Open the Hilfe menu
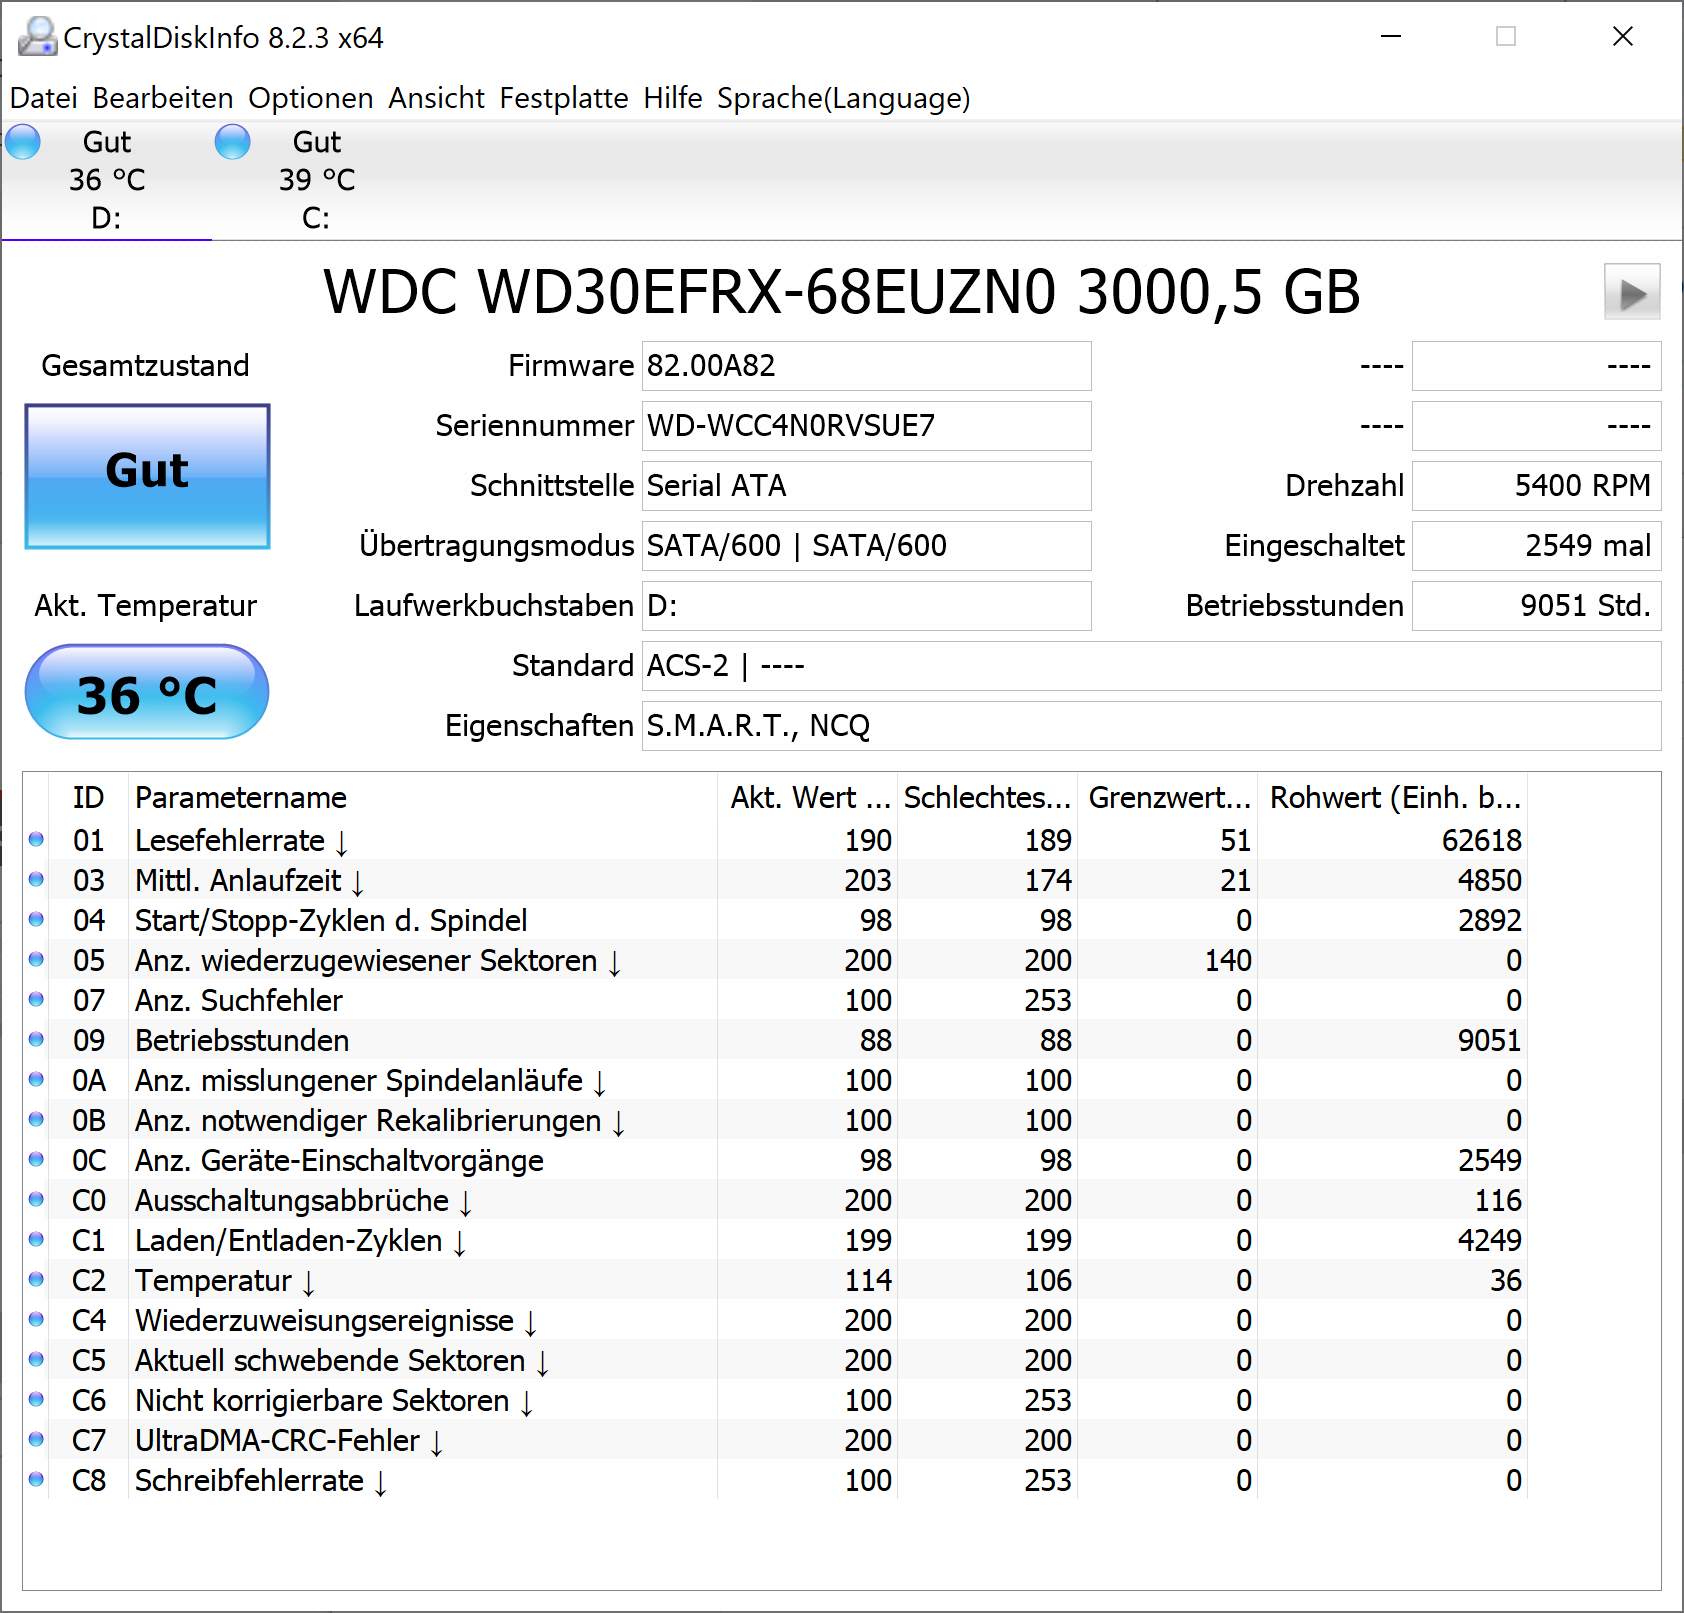This screenshot has height=1613, width=1684. point(673,98)
